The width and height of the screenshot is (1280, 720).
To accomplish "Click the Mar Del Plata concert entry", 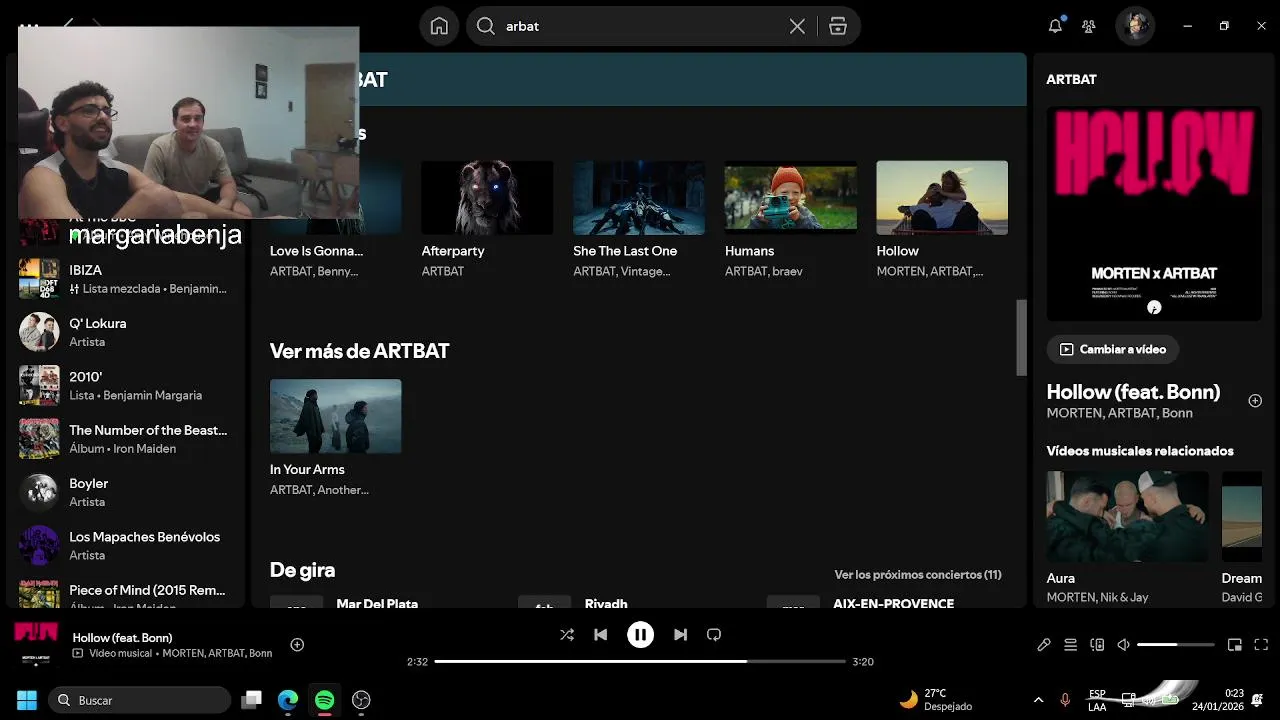I will pos(377,603).
